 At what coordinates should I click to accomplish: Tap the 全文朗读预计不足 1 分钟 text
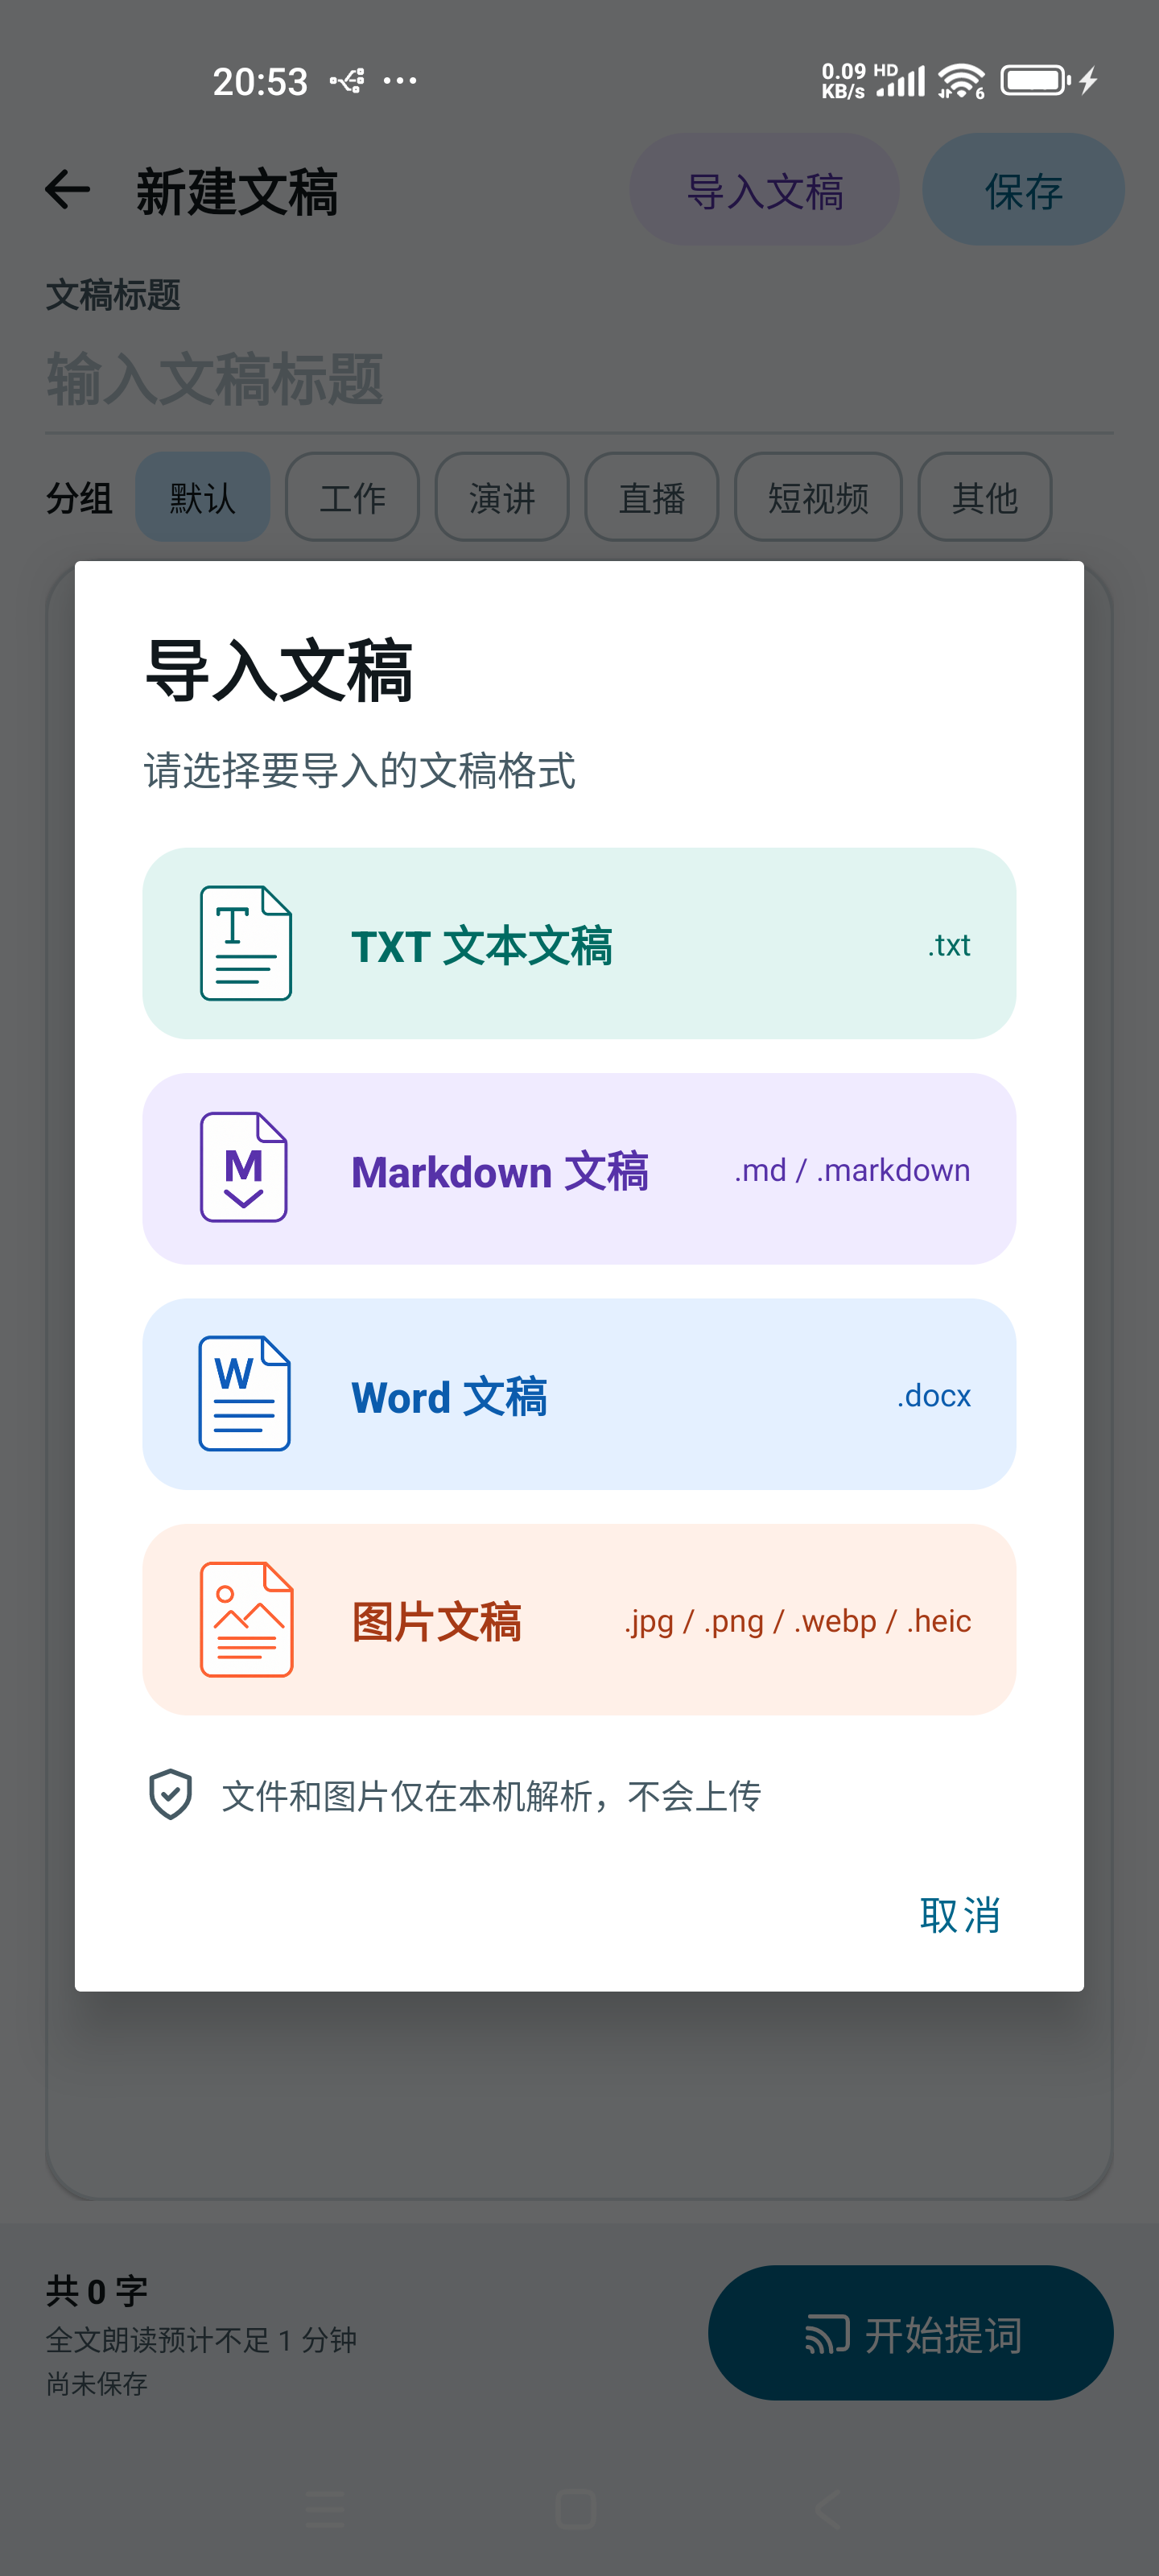[x=201, y=2340]
